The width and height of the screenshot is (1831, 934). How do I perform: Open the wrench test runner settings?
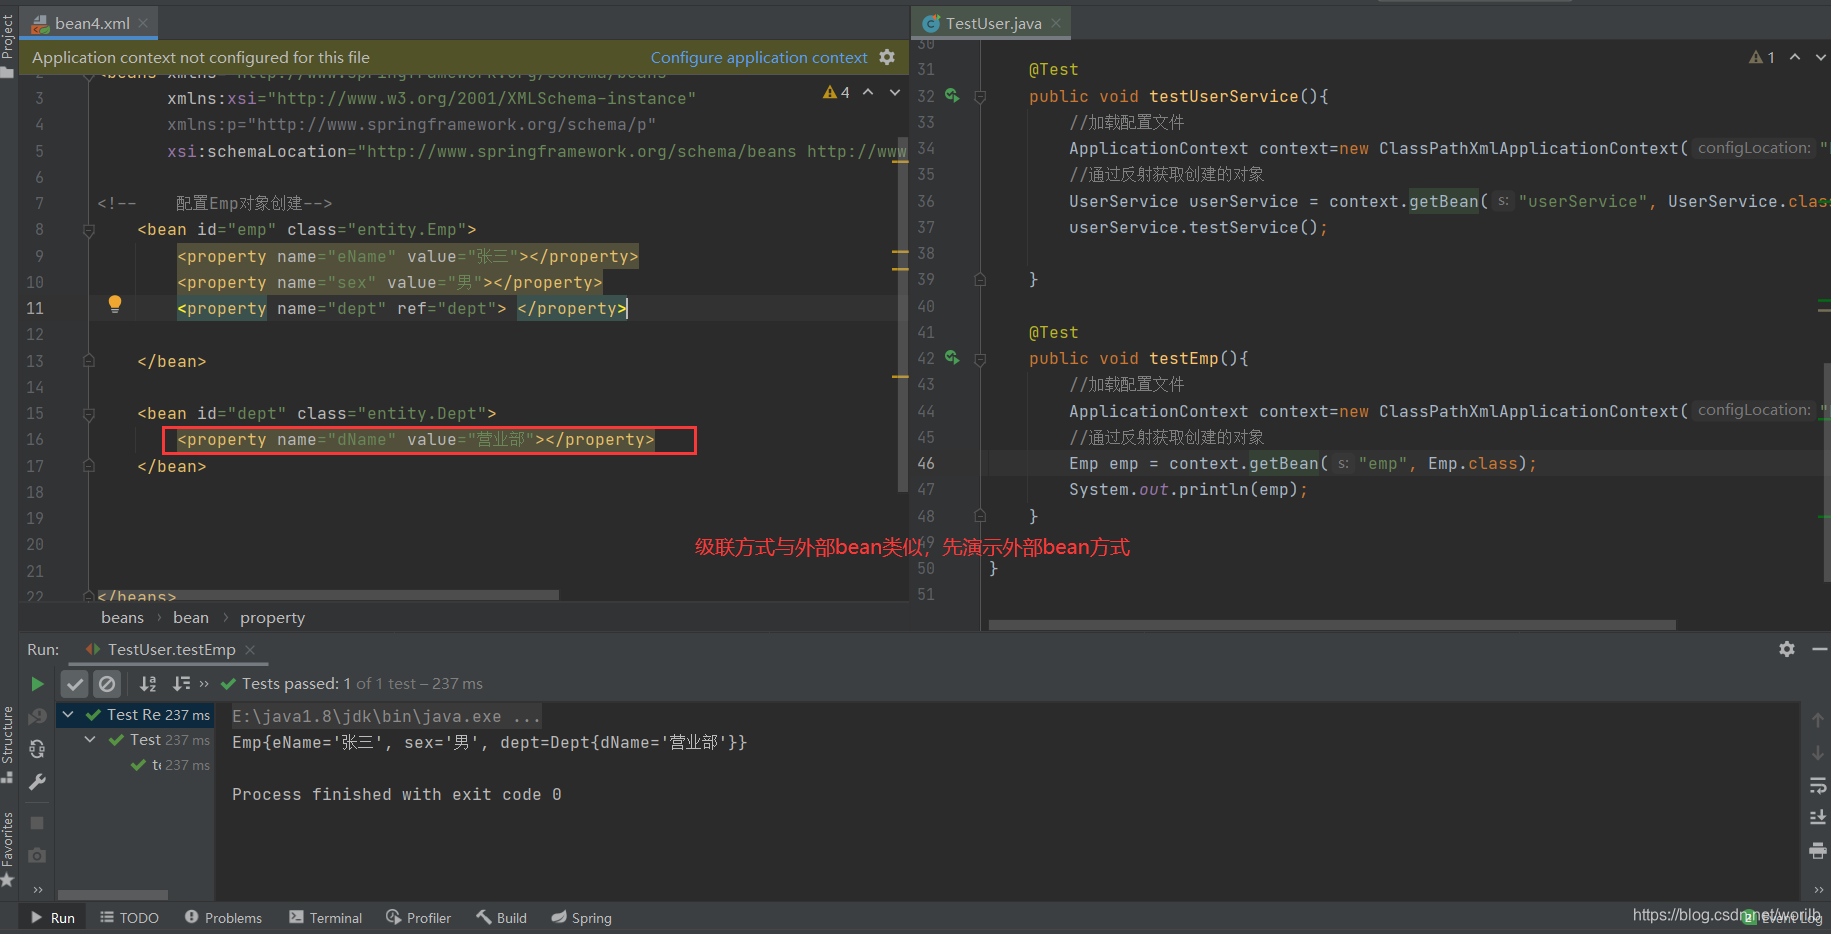(x=37, y=782)
